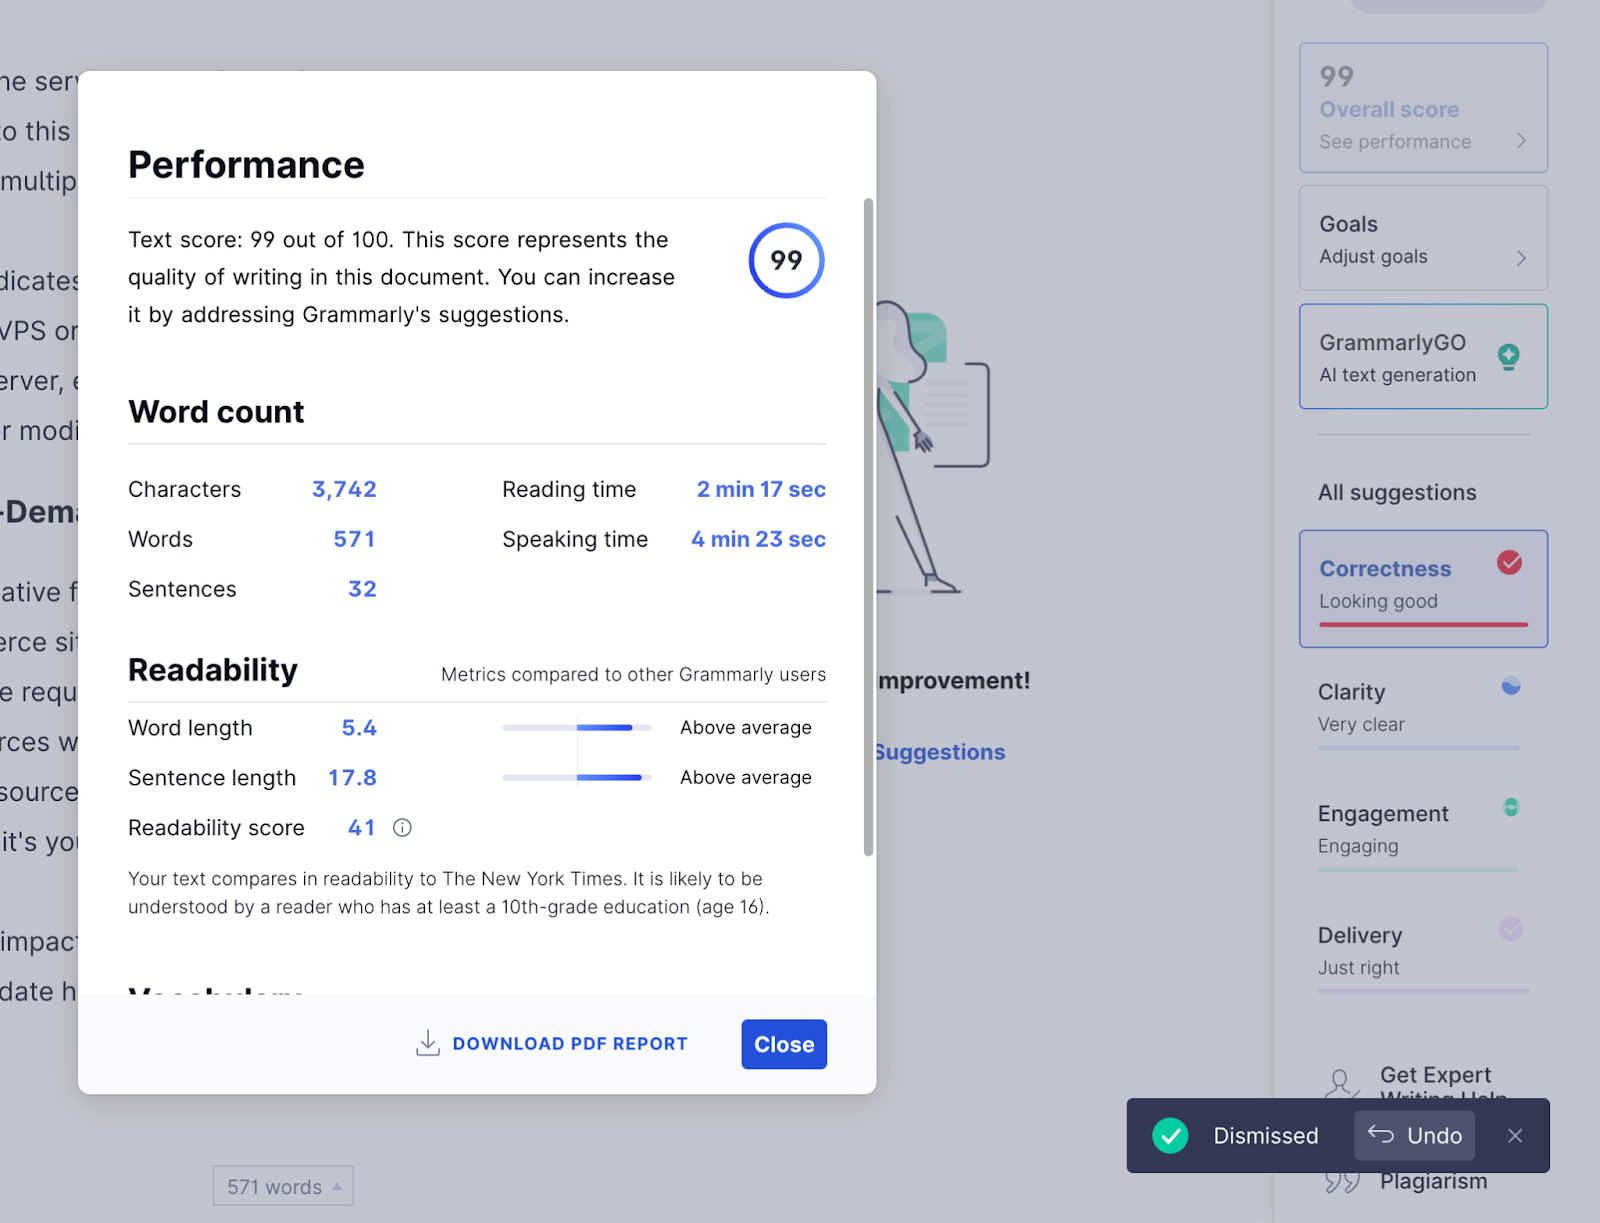Image resolution: width=1600 pixels, height=1223 pixels.
Task: Expand the Adjust goals chevron
Action: pyautogui.click(x=1521, y=257)
